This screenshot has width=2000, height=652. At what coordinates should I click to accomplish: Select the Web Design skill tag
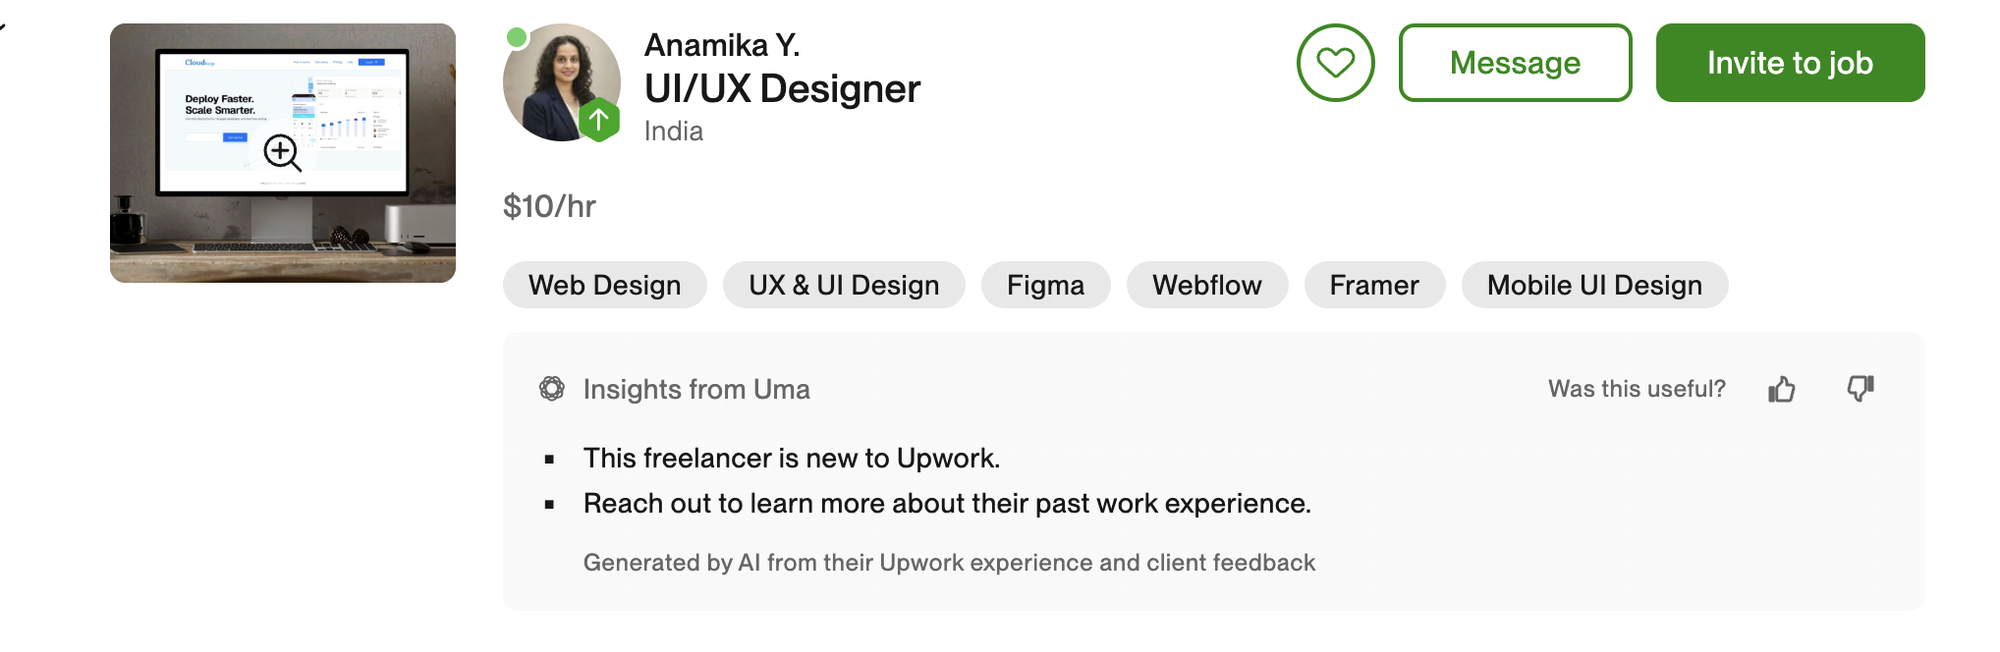(x=605, y=285)
